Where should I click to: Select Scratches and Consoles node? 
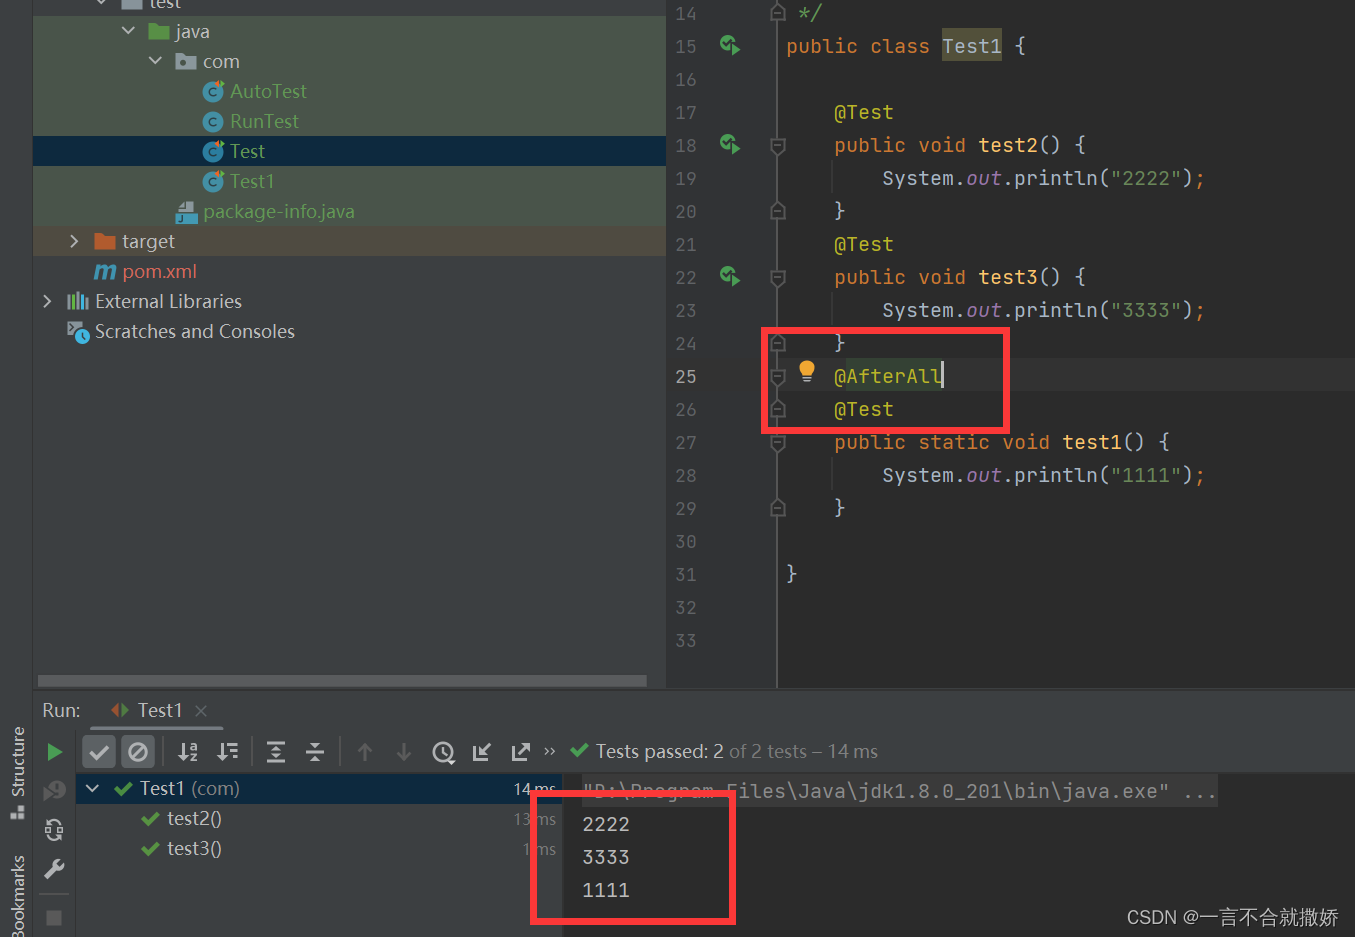coord(194,331)
